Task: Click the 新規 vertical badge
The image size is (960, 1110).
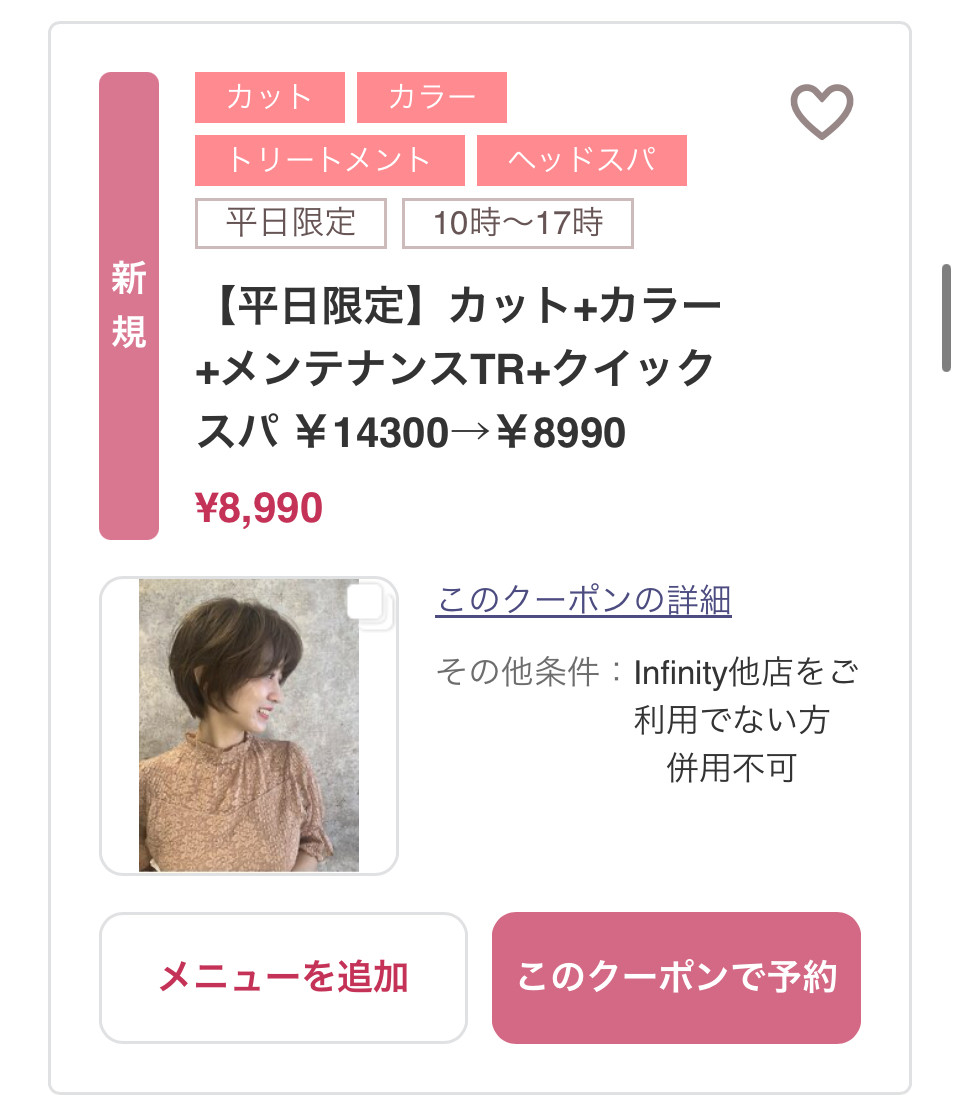Action: [129, 305]
